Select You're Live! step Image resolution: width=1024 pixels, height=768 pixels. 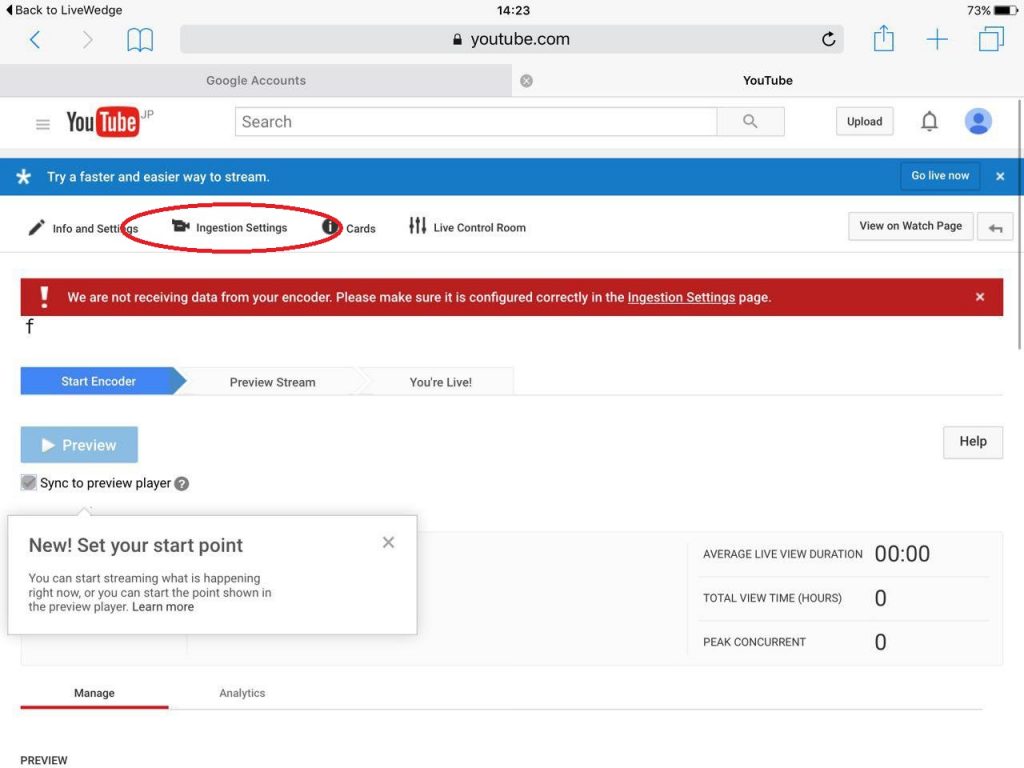click(440, 382)
